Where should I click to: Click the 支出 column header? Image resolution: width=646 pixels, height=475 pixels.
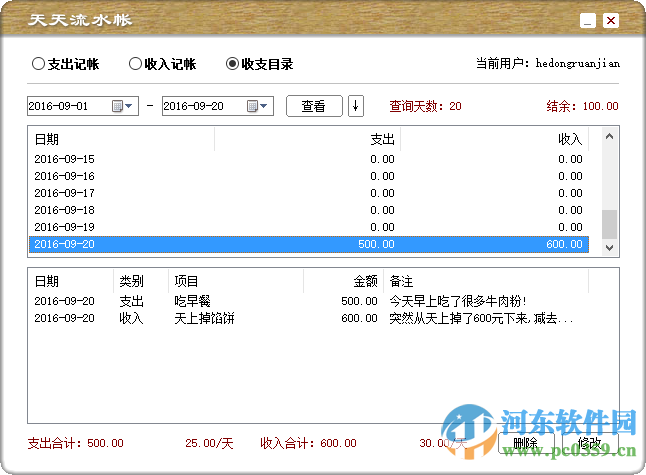coord(308,139)
